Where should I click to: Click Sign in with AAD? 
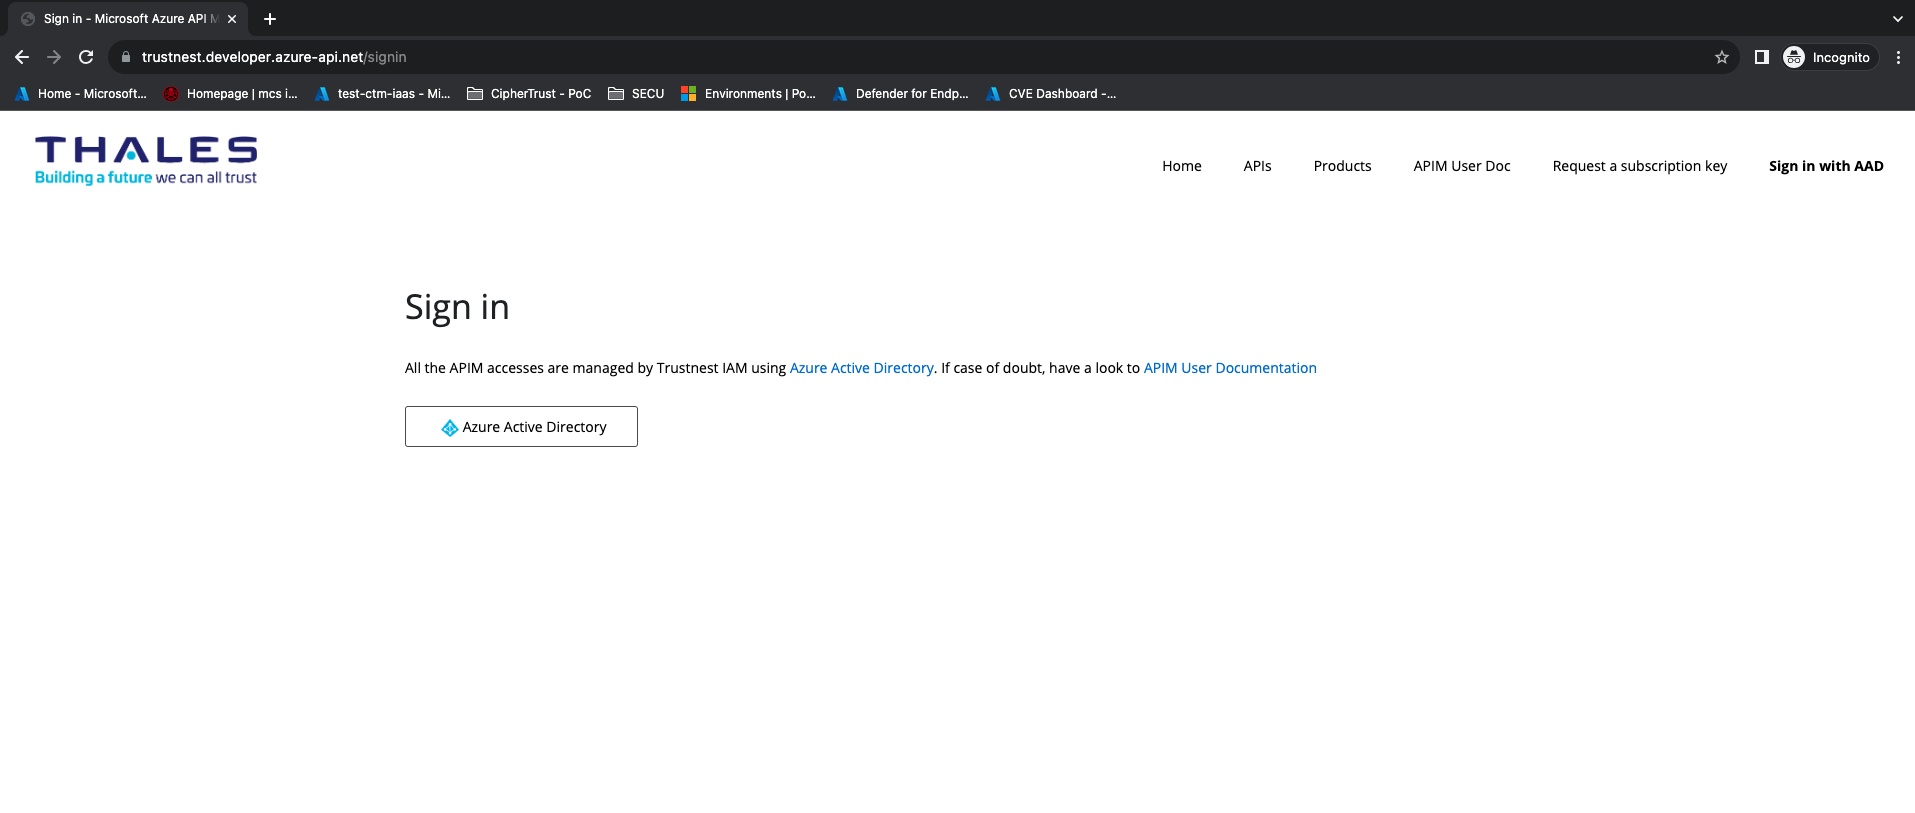coord(1826,166)
